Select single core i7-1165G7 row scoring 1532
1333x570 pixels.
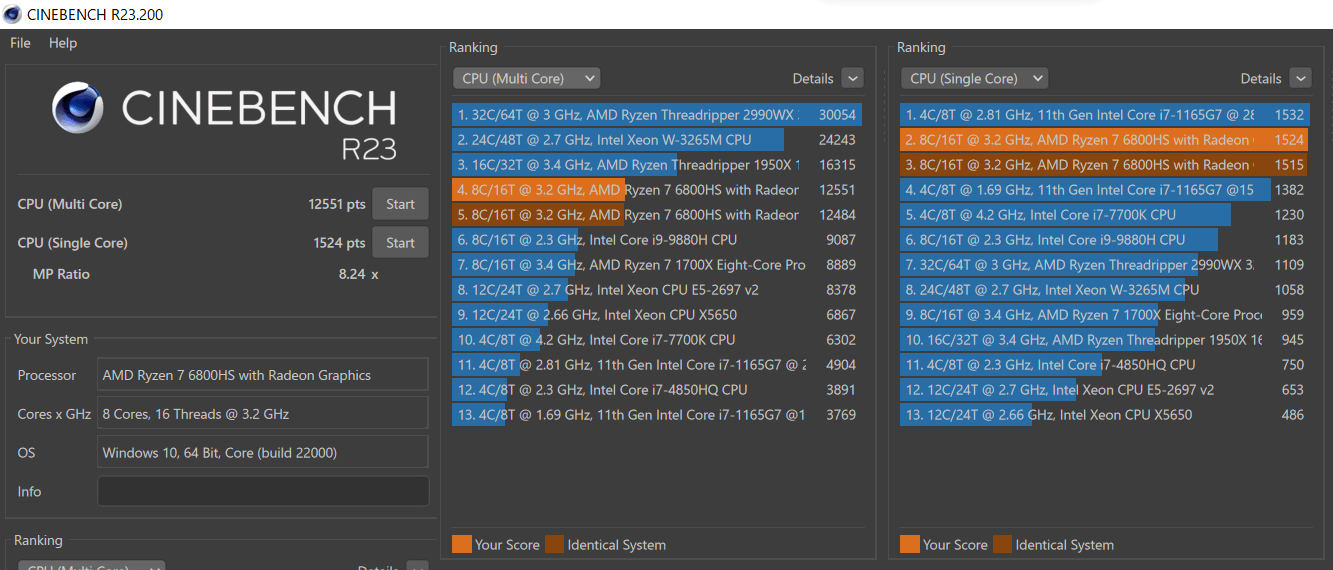tap(1105, 115)
